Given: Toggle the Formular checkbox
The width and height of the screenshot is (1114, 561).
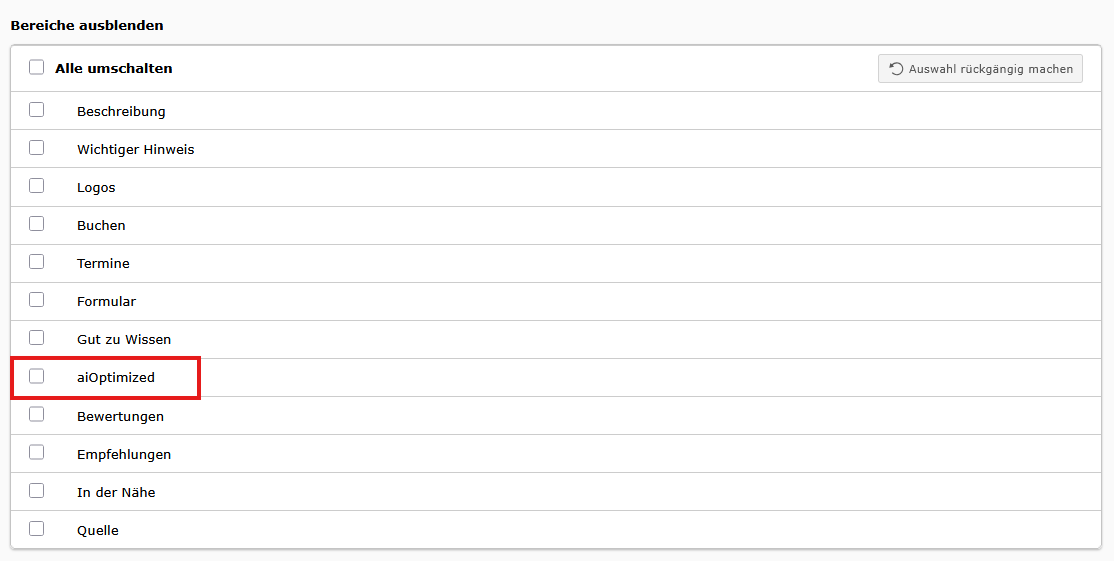Looking at the screenshot, I should click(x=37, y=300).
